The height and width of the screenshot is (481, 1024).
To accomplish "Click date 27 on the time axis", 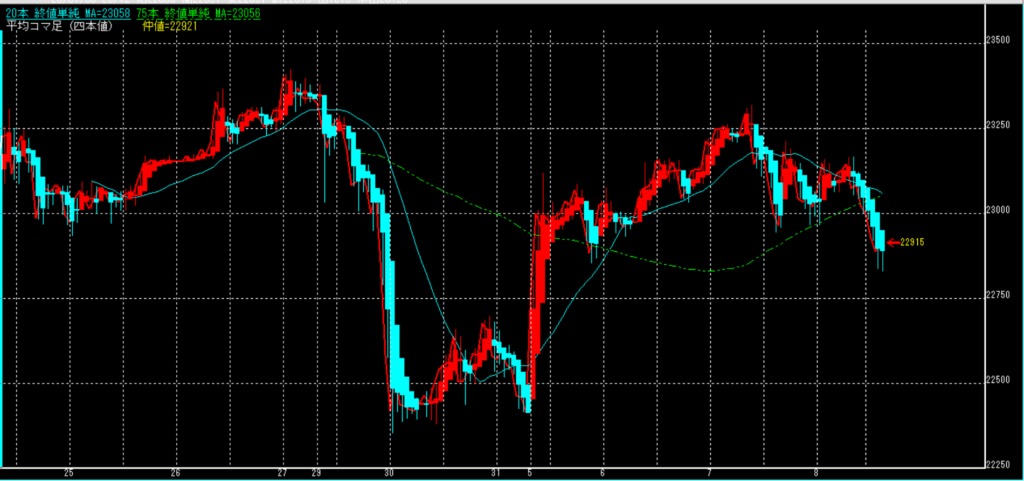I will click(283, 473).
